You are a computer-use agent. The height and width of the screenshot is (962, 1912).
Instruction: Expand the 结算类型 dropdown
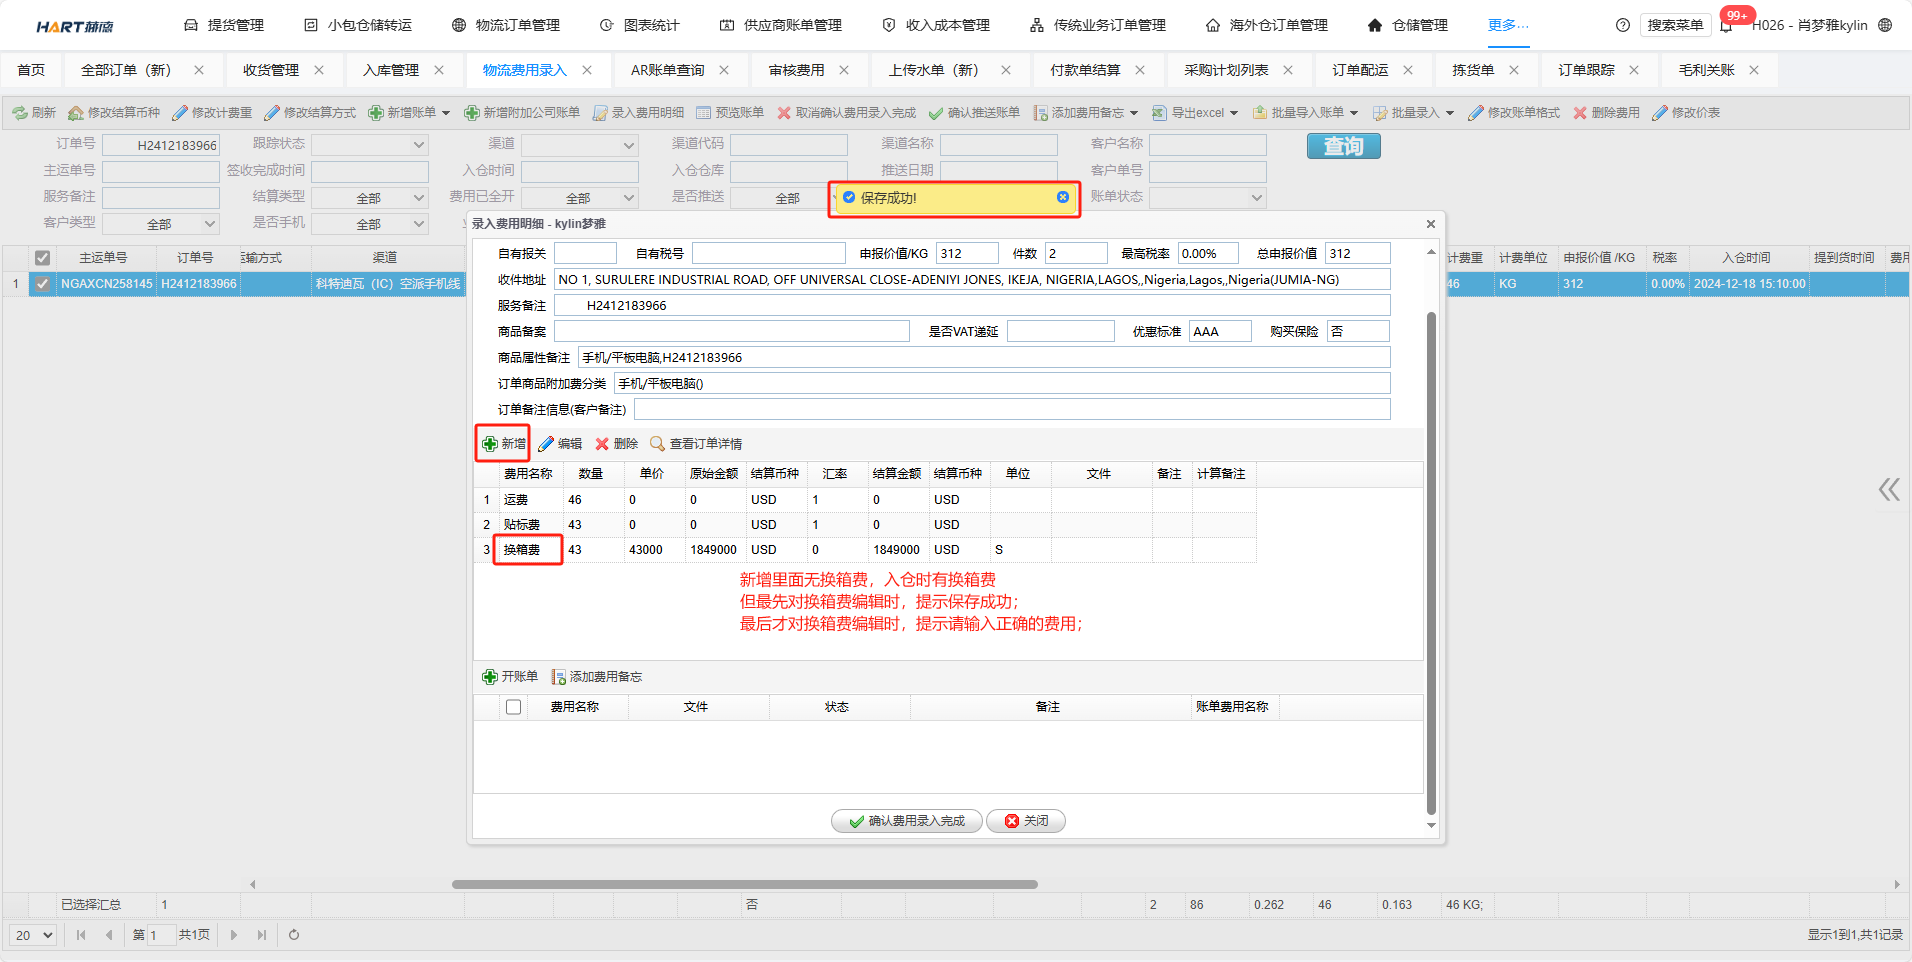tap(419, 198)
